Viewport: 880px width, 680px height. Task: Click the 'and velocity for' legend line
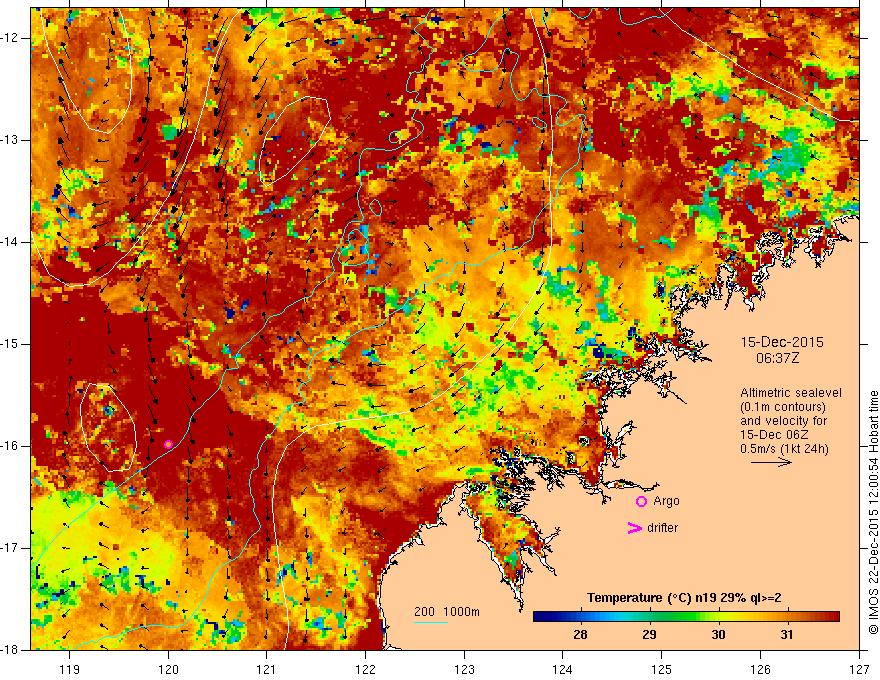[x=783, y=421]
